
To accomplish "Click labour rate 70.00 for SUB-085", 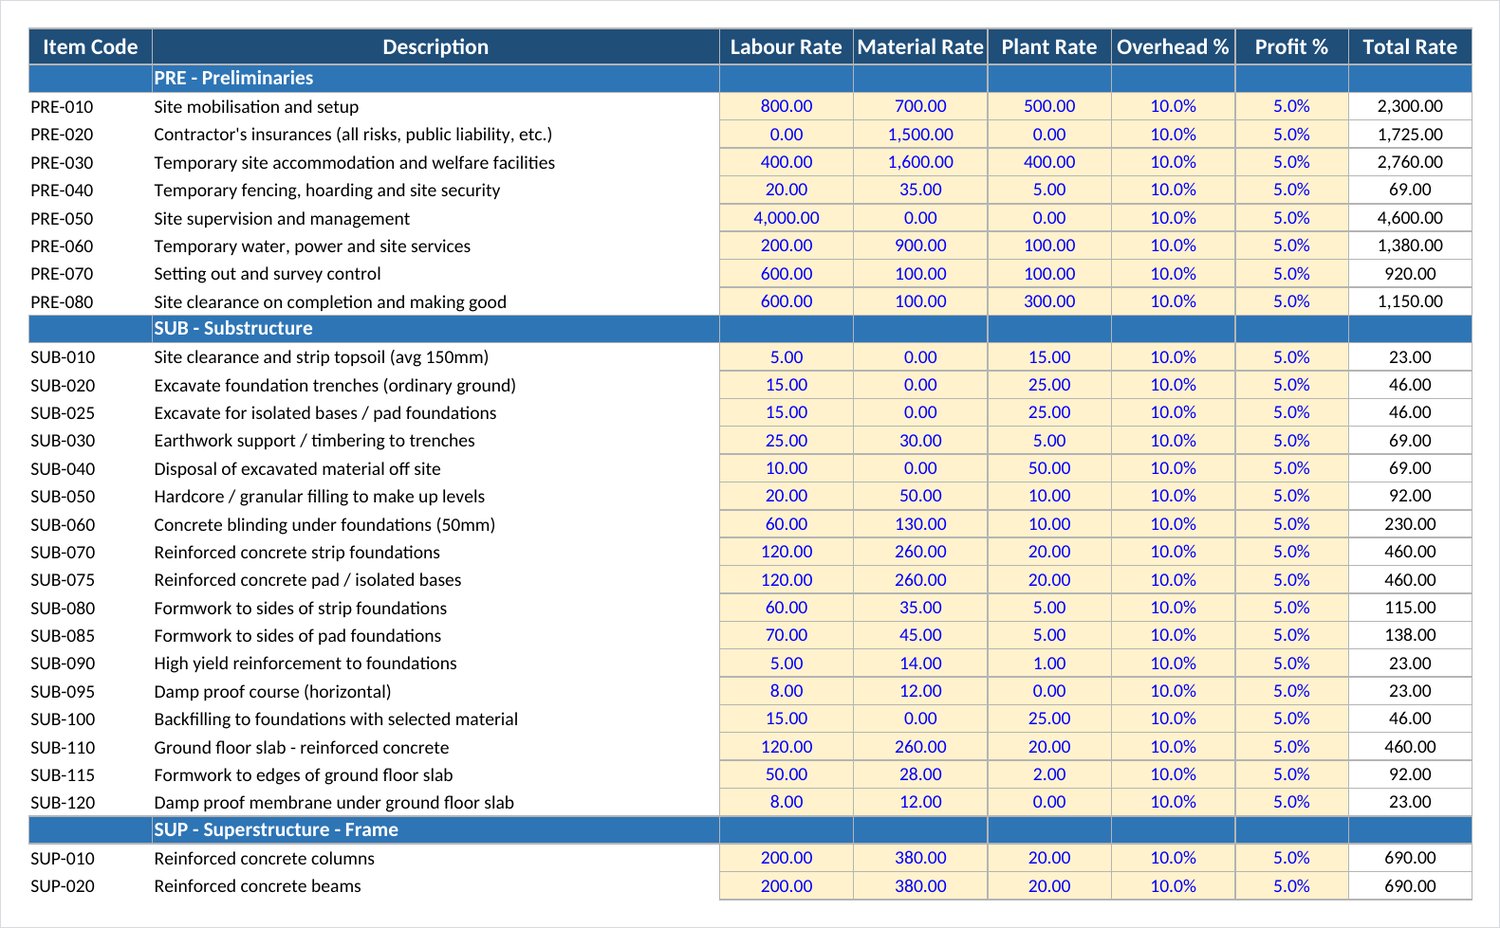I will tap(786, 635).
